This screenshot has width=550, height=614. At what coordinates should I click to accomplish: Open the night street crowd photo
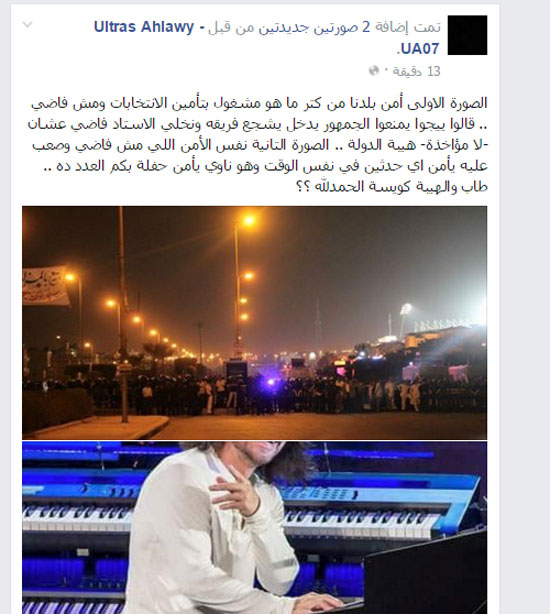point(254,323)
